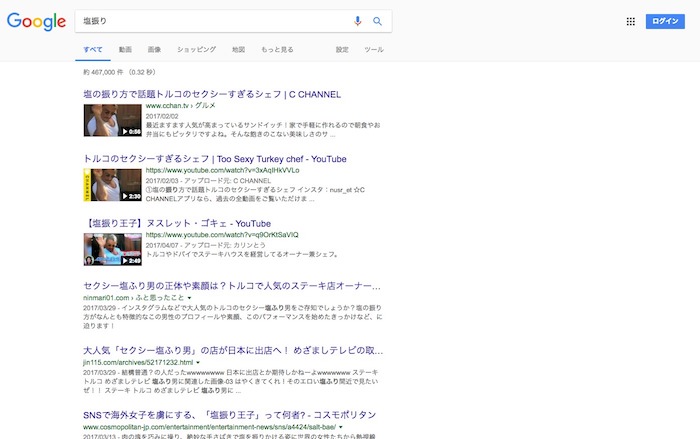Image resolution: width=700 pixels, height=439 pixels.
Task: Switch to the 画像 tab
Action: (x=154, y=49)
